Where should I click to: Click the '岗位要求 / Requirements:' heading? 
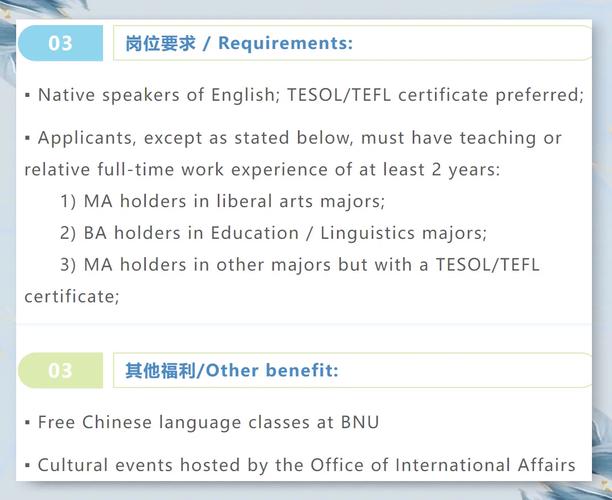[x=239, y=43]
